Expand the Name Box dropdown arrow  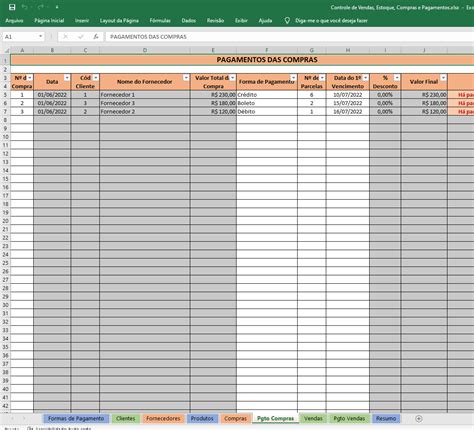[40, 36]
